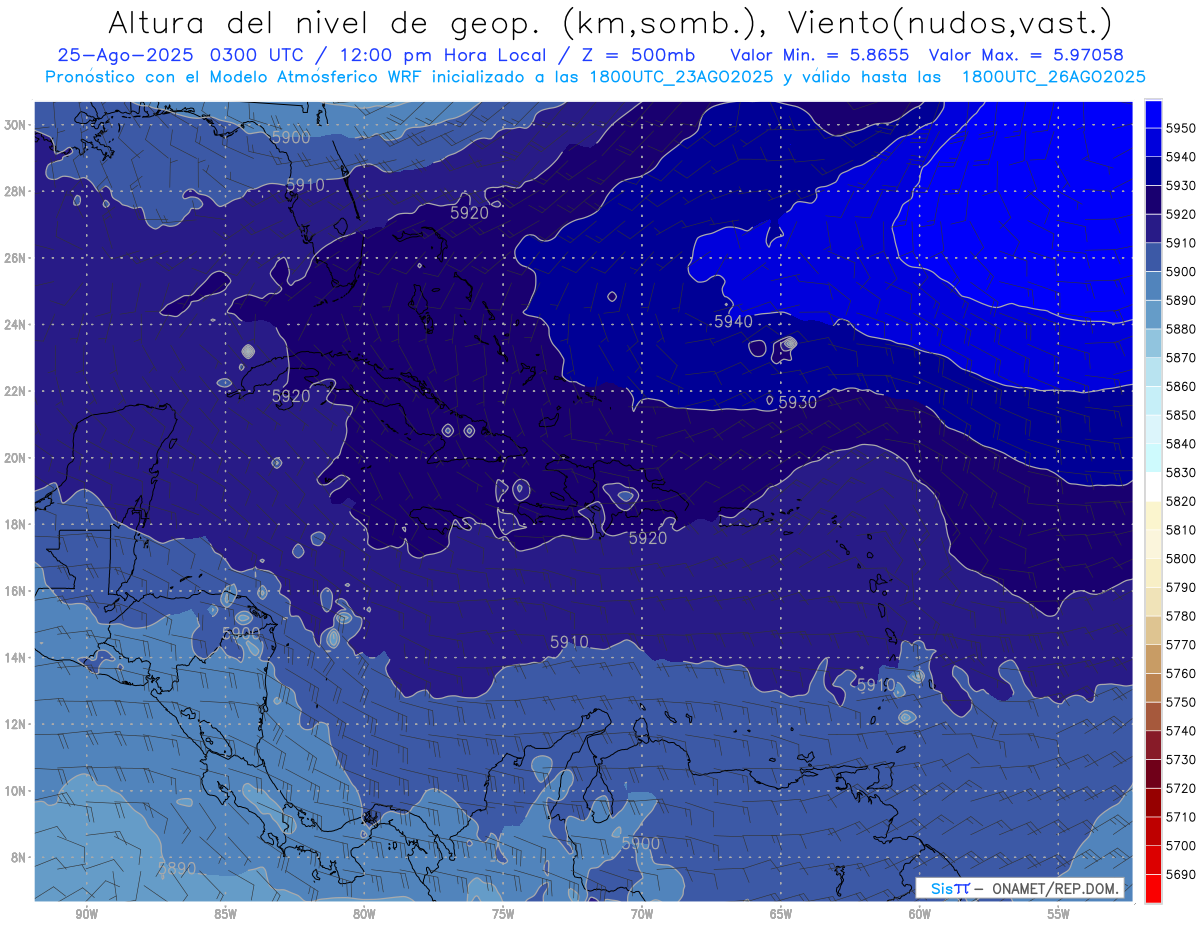The height and width of the screenshot is (927, 1200).
Task: Click the 70W longitude label
Action: [x=642, y=914]
